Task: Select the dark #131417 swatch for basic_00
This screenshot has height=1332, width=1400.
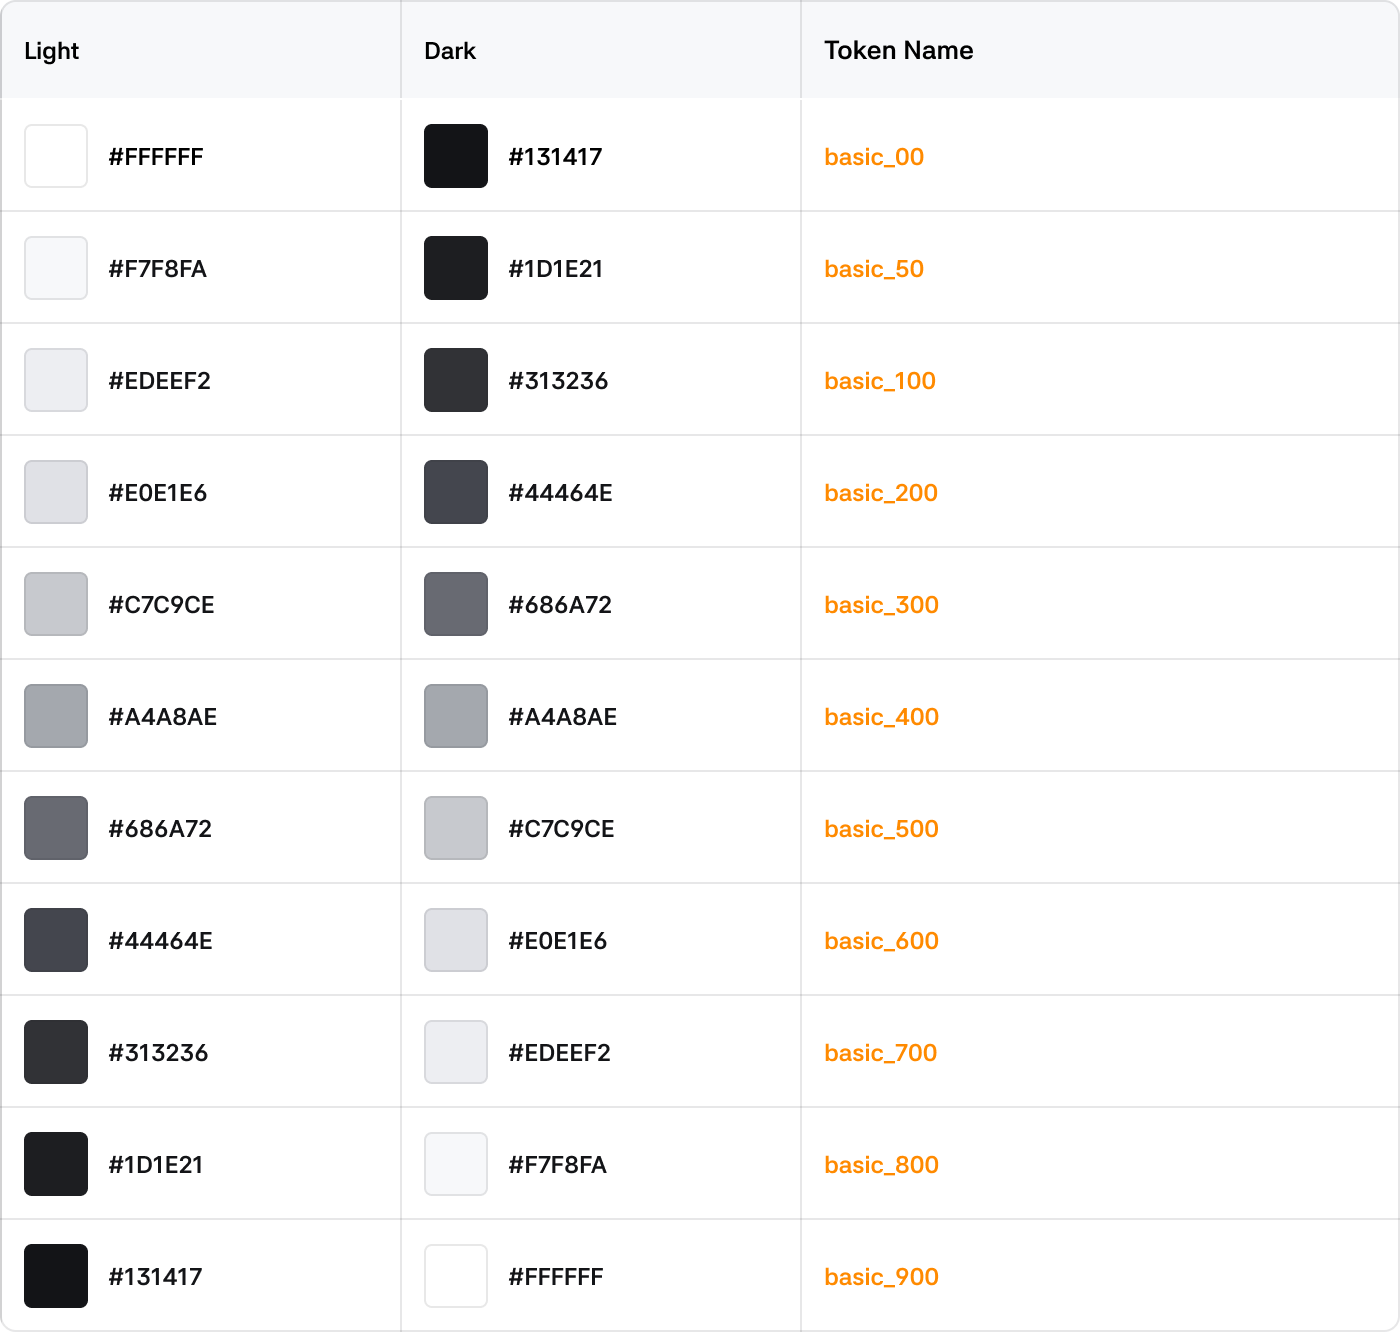Action: click(x=456, y=156)
